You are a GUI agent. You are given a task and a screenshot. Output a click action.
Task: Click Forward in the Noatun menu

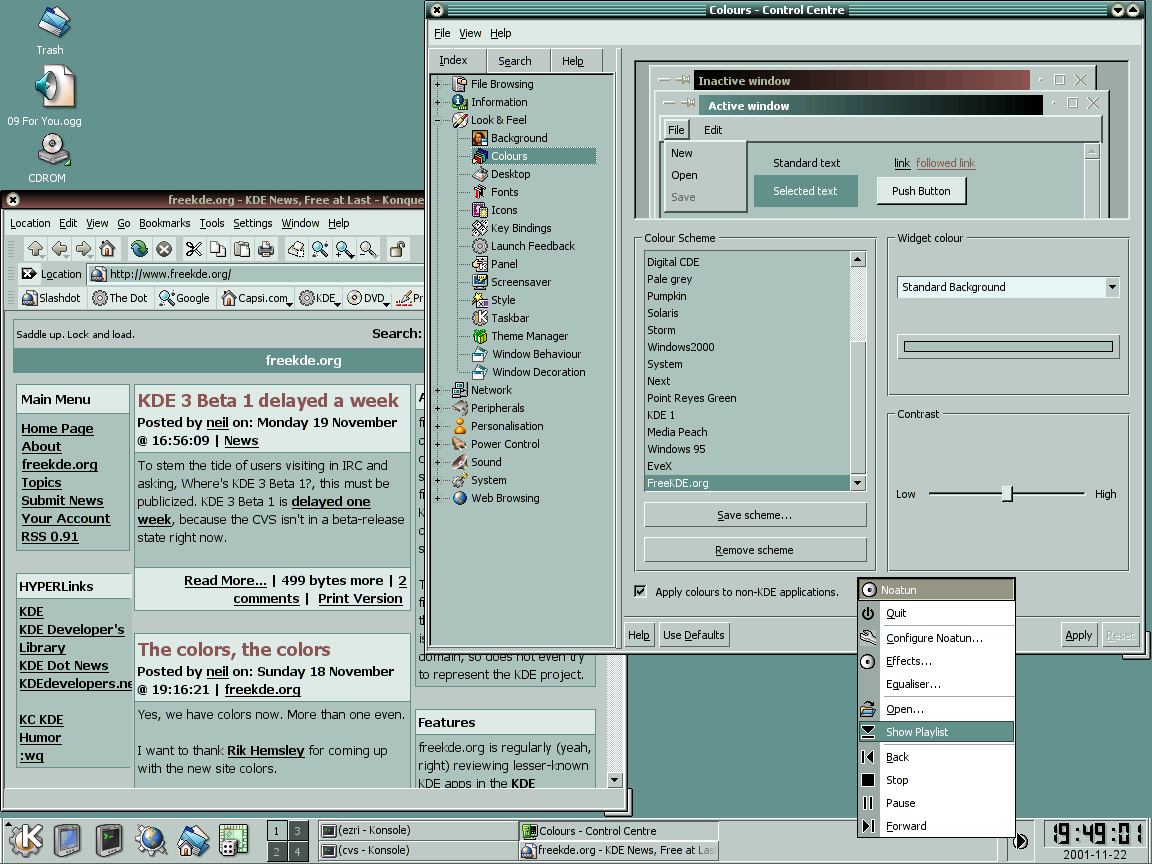click(x=936, y=826)
